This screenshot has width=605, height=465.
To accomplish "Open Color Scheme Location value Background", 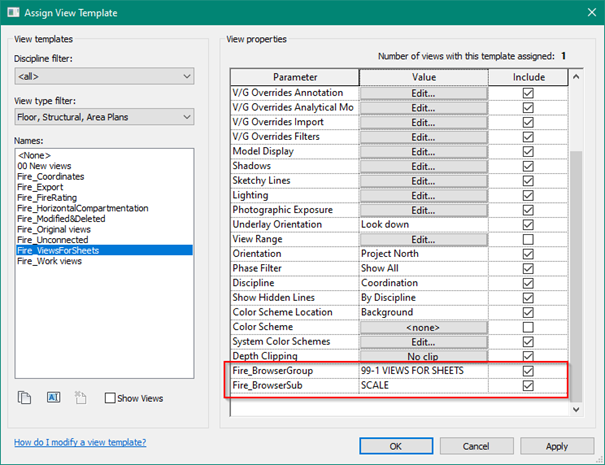I will tap(423, 313).
